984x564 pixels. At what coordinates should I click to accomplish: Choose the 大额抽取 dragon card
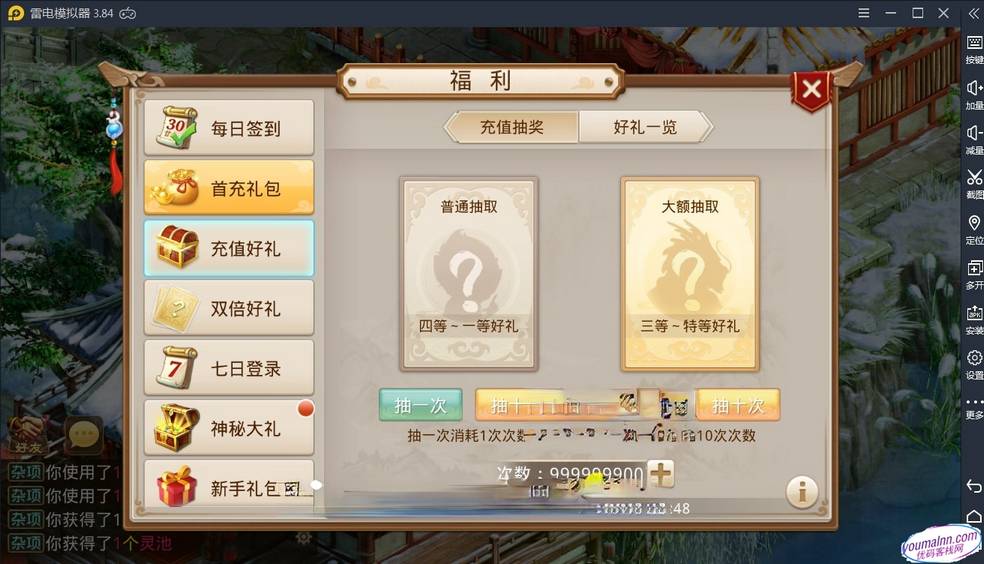690,274
